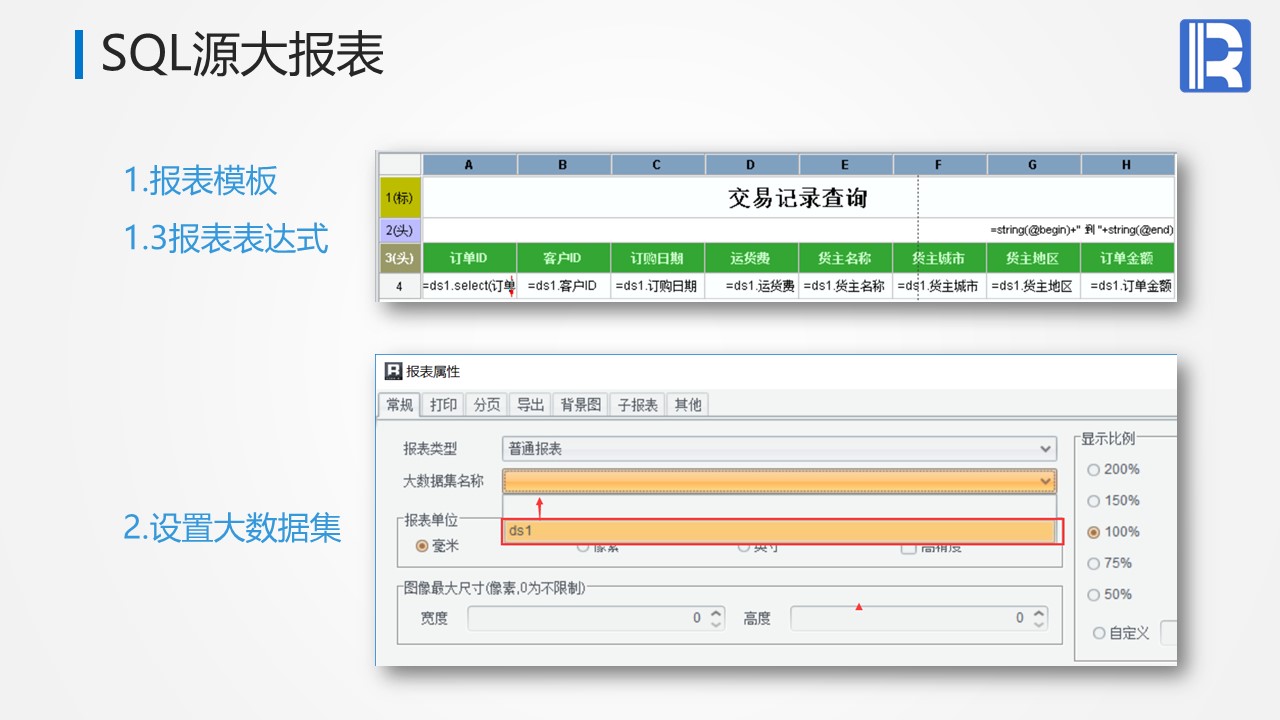The image size is (1280, 720).
Task: Click column header D in the spreadsheet
Action: pos(751,165)
